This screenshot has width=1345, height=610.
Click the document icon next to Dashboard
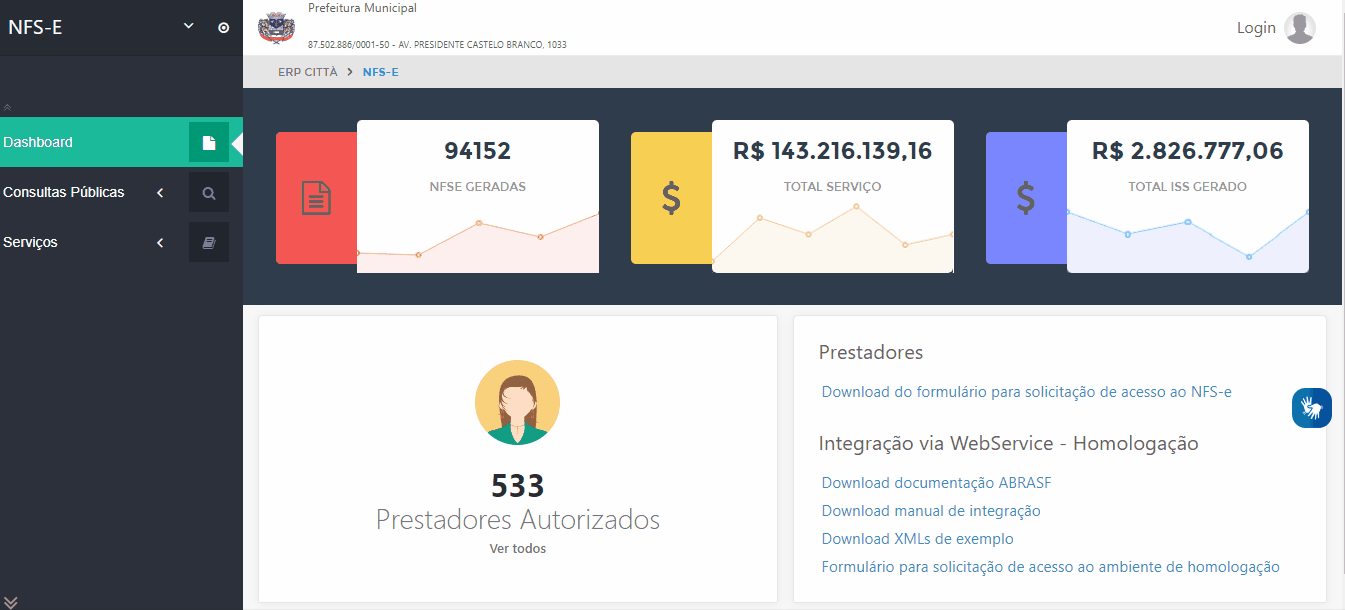[x=209, y=142]
